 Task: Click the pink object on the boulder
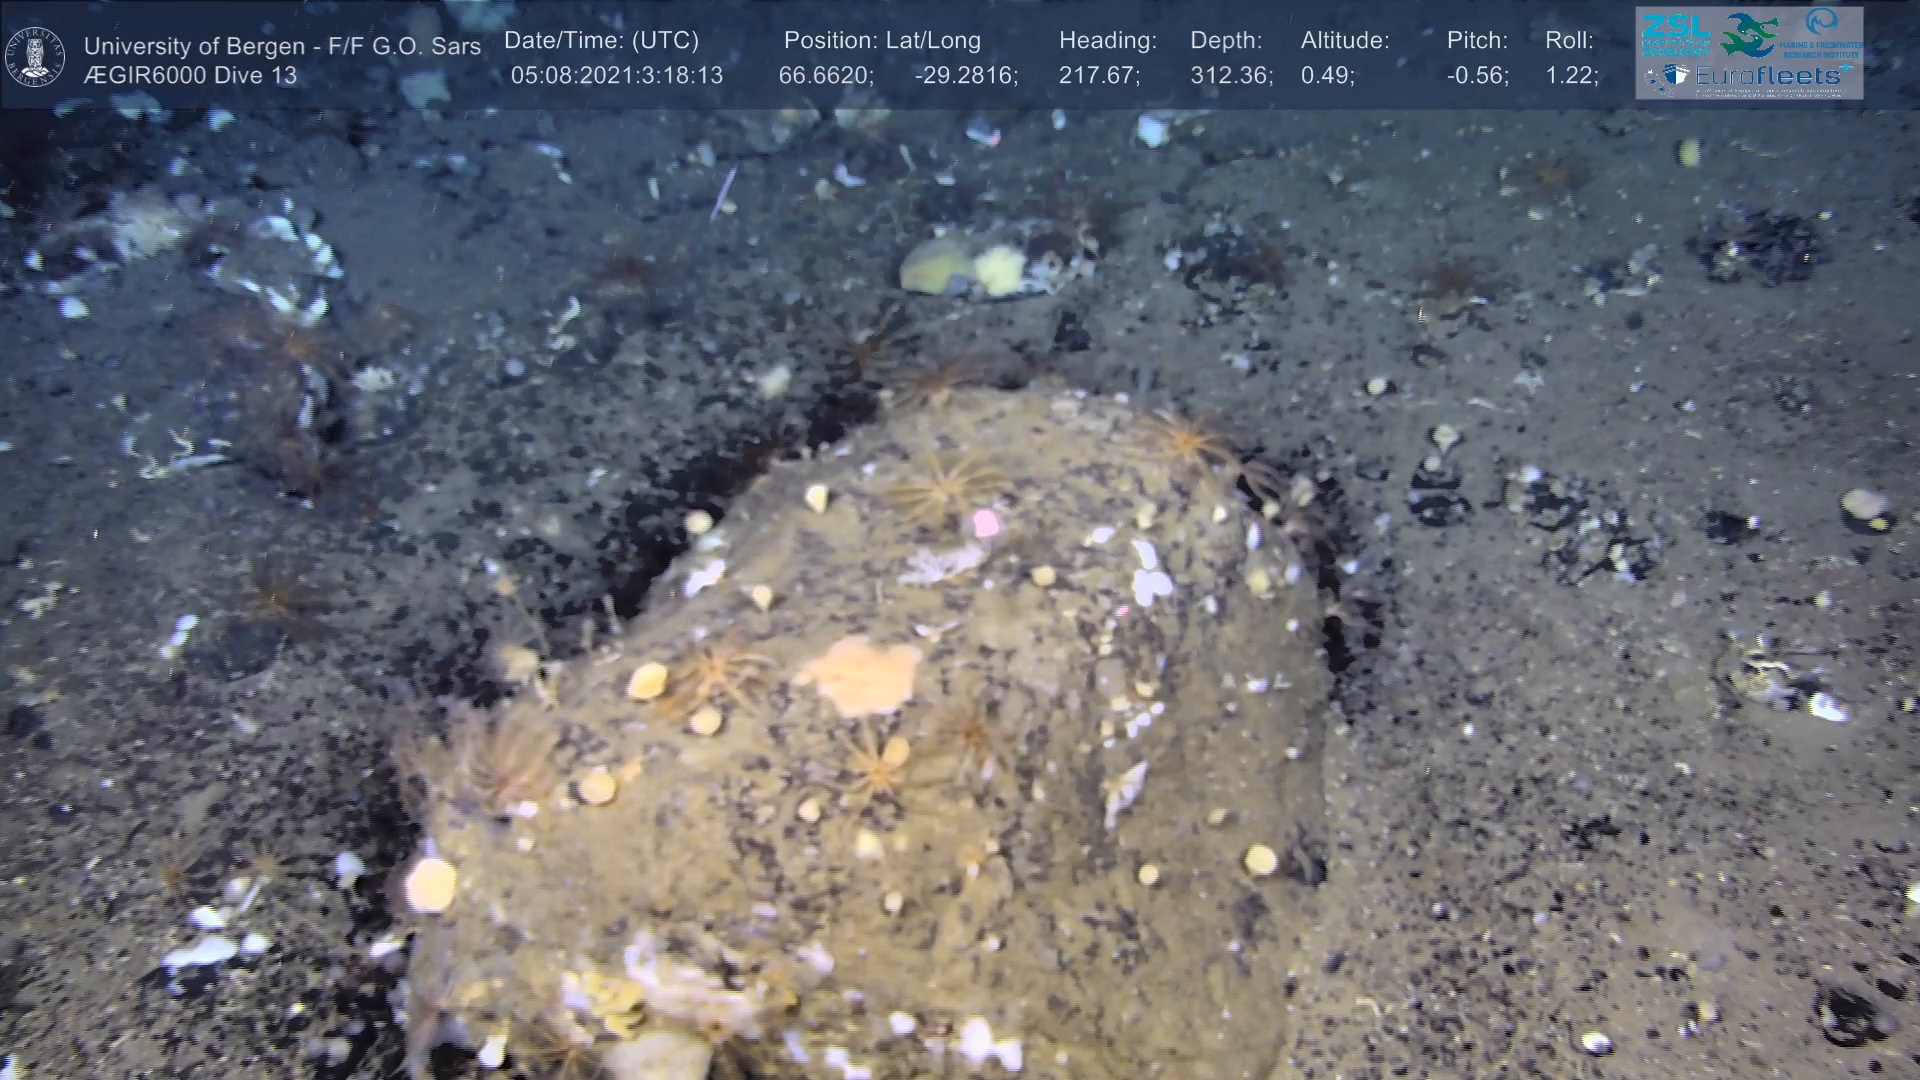(986, 522)
